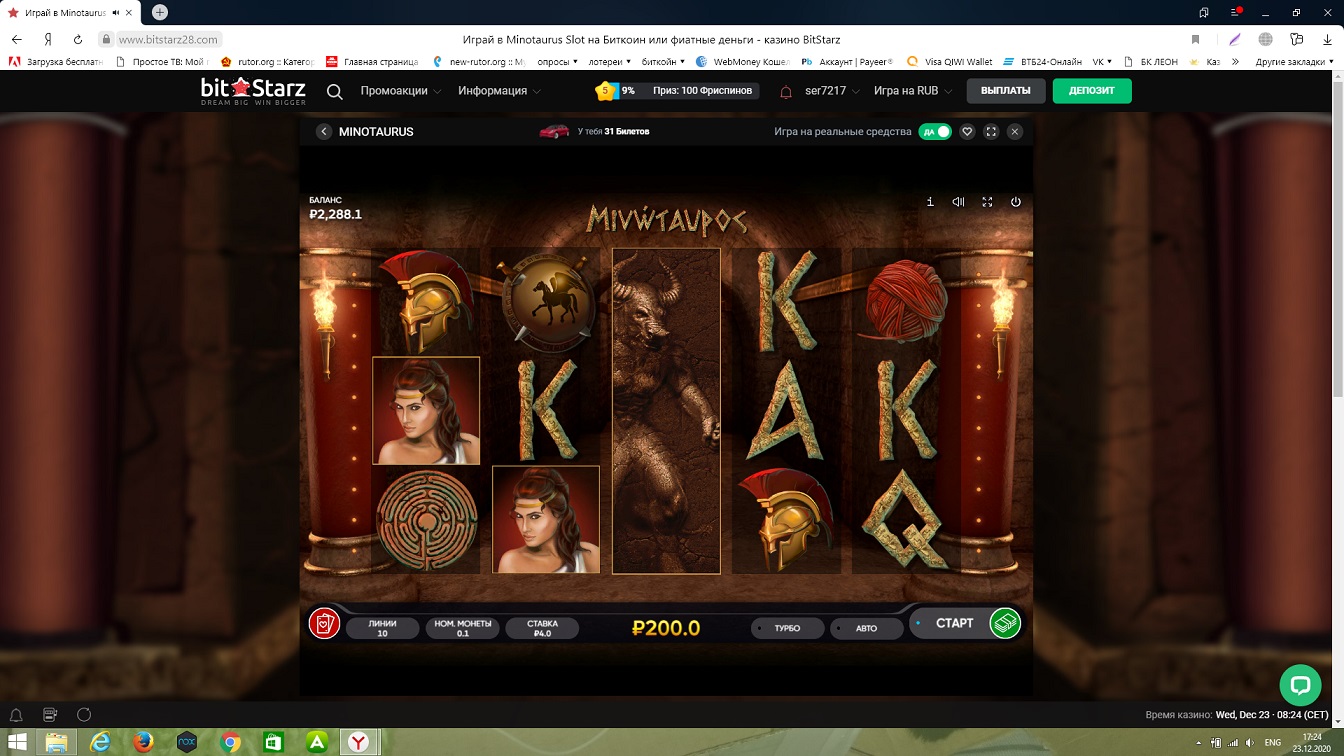Click the ВЫПЛАТЫ button
The height and width of the screenshot is (756, 1344).
coord(1006,91)
